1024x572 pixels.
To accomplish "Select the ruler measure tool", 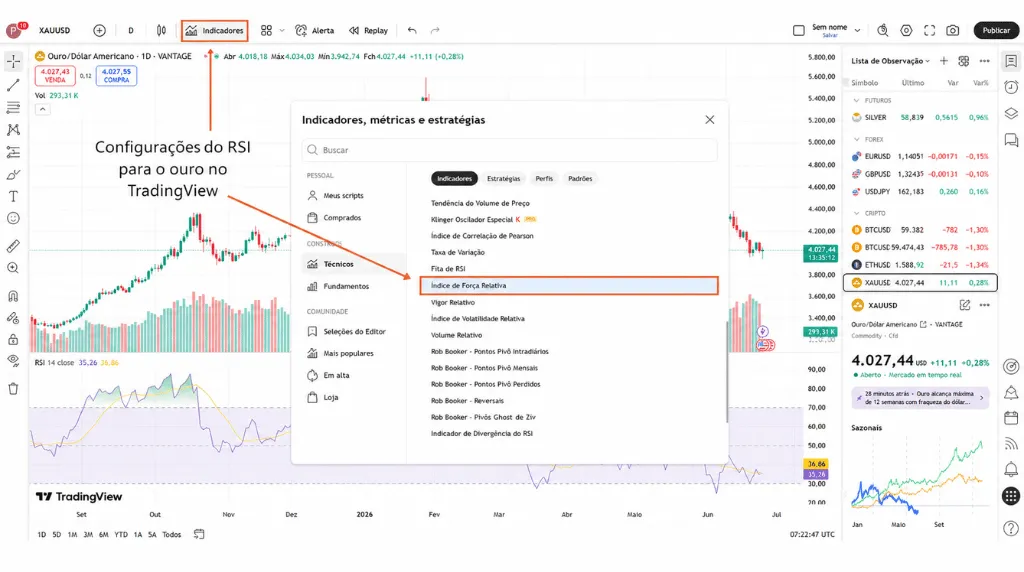I will [x=13, y=246].
